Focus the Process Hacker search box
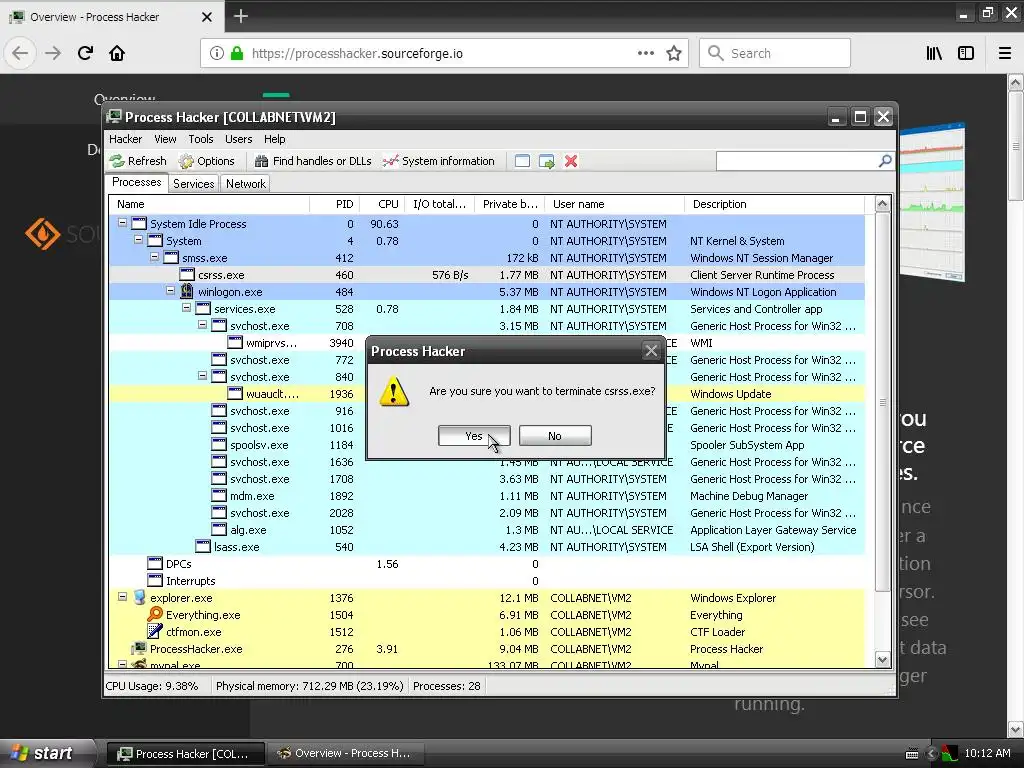Screen dimensions: 1024x768 [797, 161]
